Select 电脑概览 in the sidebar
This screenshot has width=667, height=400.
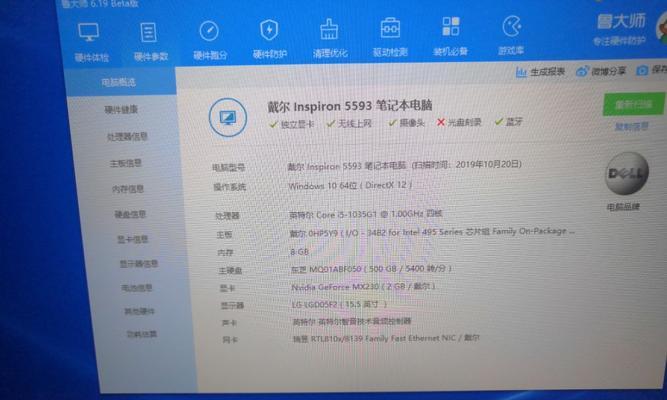pyautogui.click(x=118, y=82)
